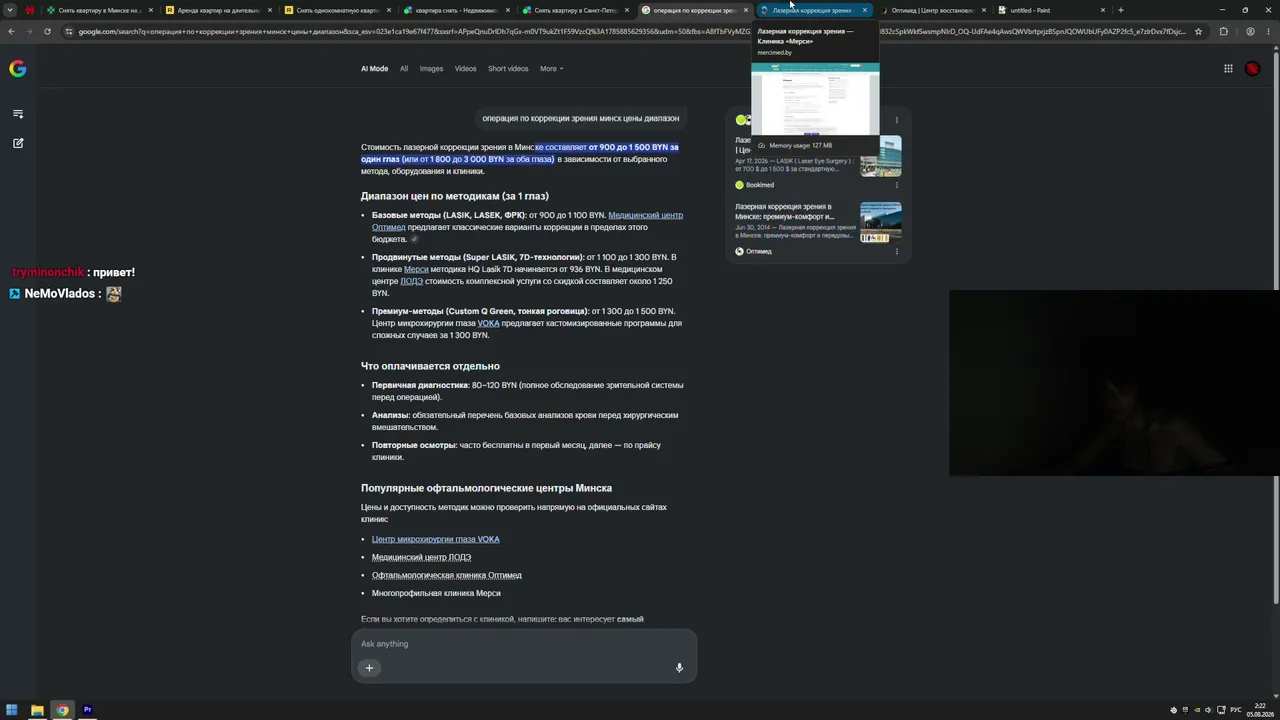Switch to Chrome in the taskbar
The image size is (1280, 720).
point(62,710)
